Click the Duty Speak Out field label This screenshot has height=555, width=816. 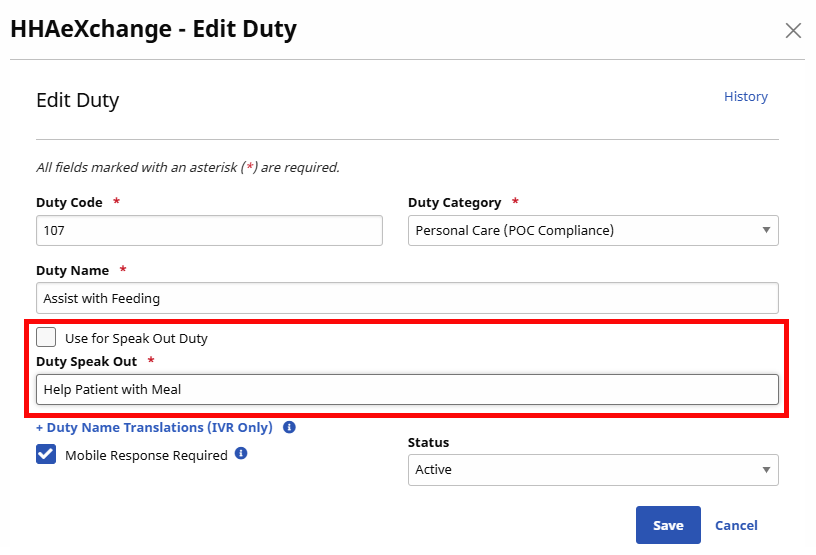[x=86, y=361]
